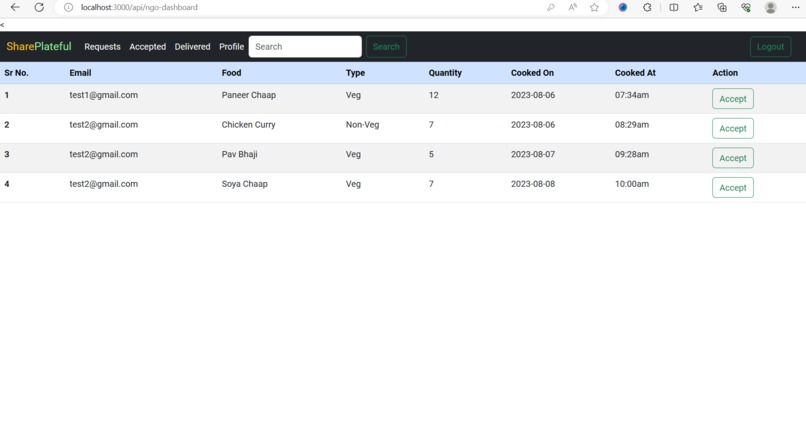Add page to favorites star

coord(594,7)
